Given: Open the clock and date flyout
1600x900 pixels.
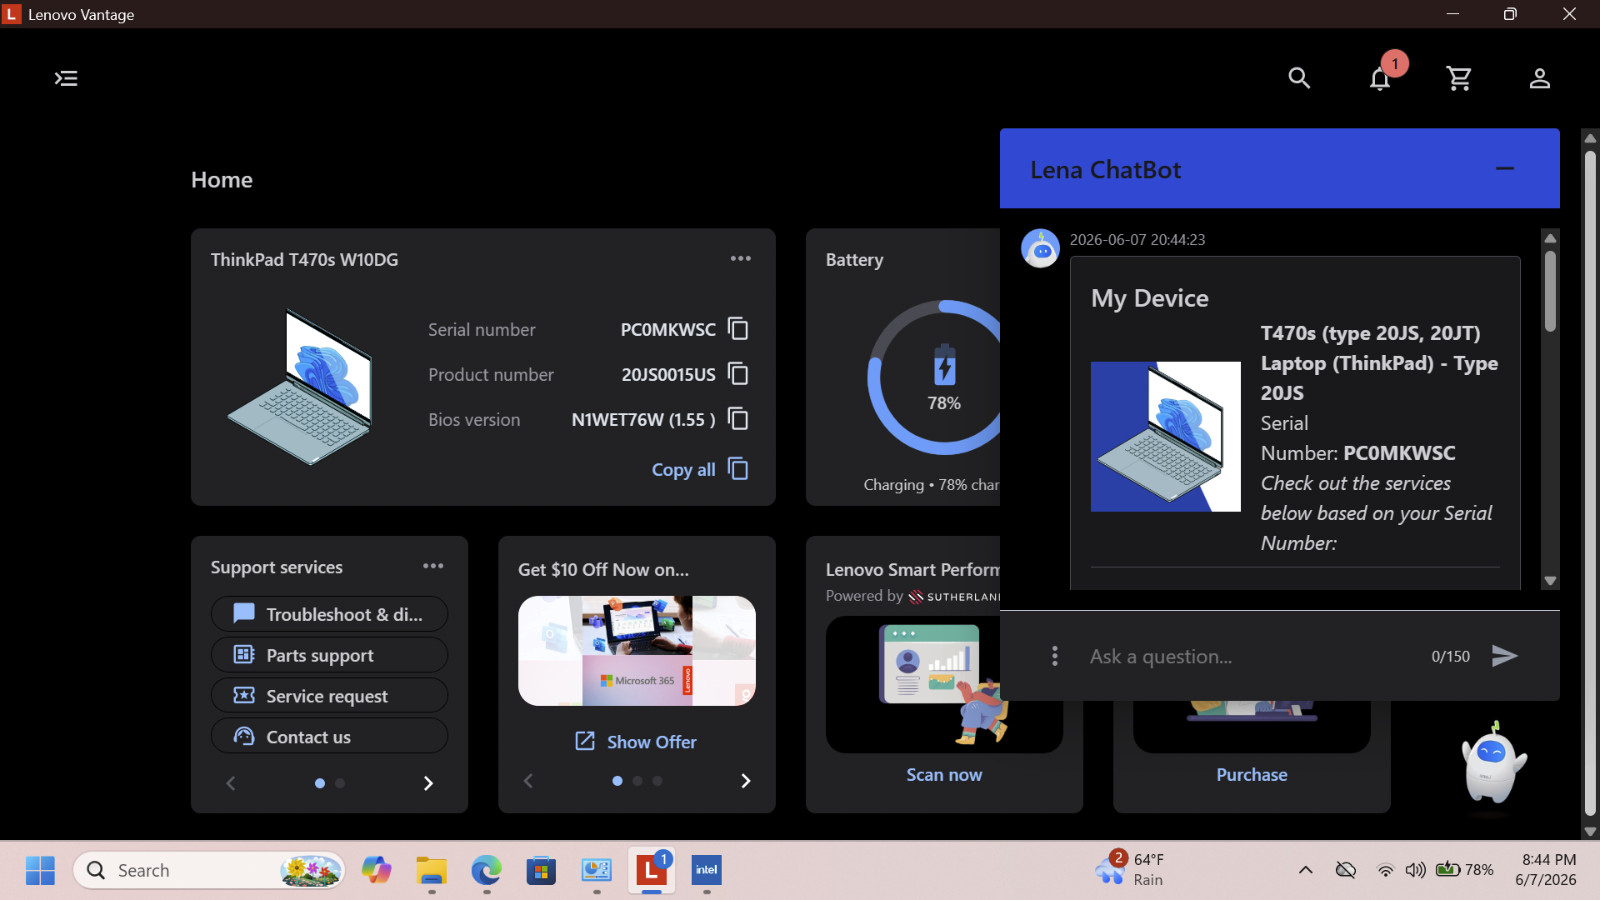Looking at the screenshot, I should point(1547,870).
